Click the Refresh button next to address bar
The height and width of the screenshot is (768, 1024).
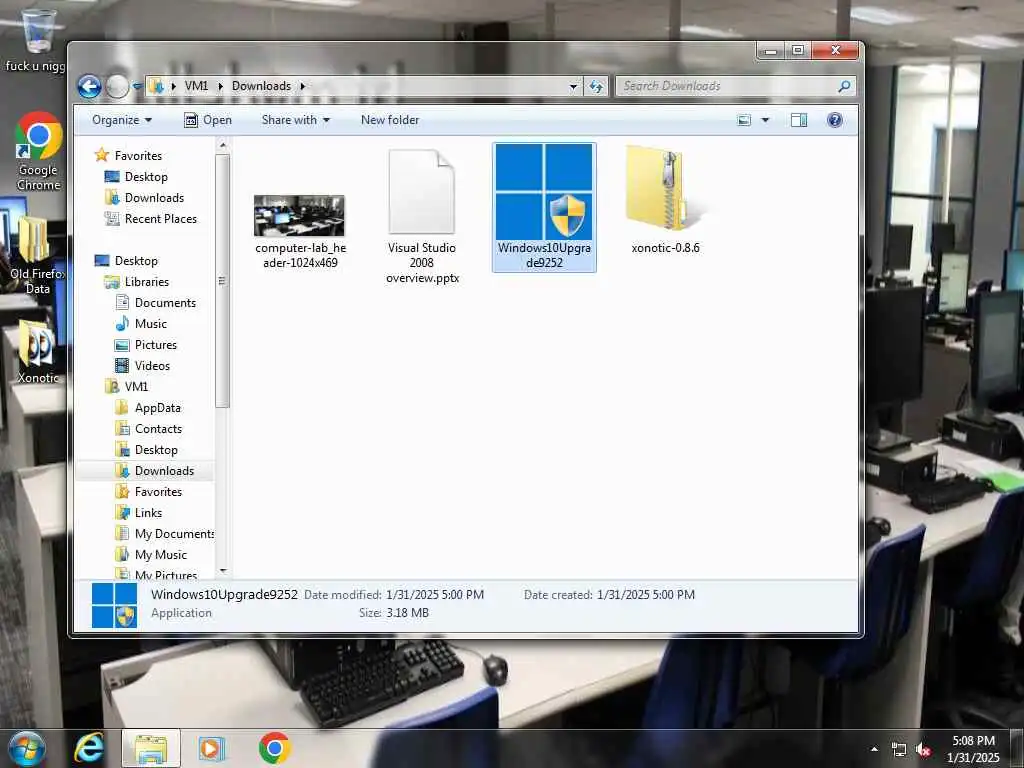pyautogui.click(x=596, y=86)
